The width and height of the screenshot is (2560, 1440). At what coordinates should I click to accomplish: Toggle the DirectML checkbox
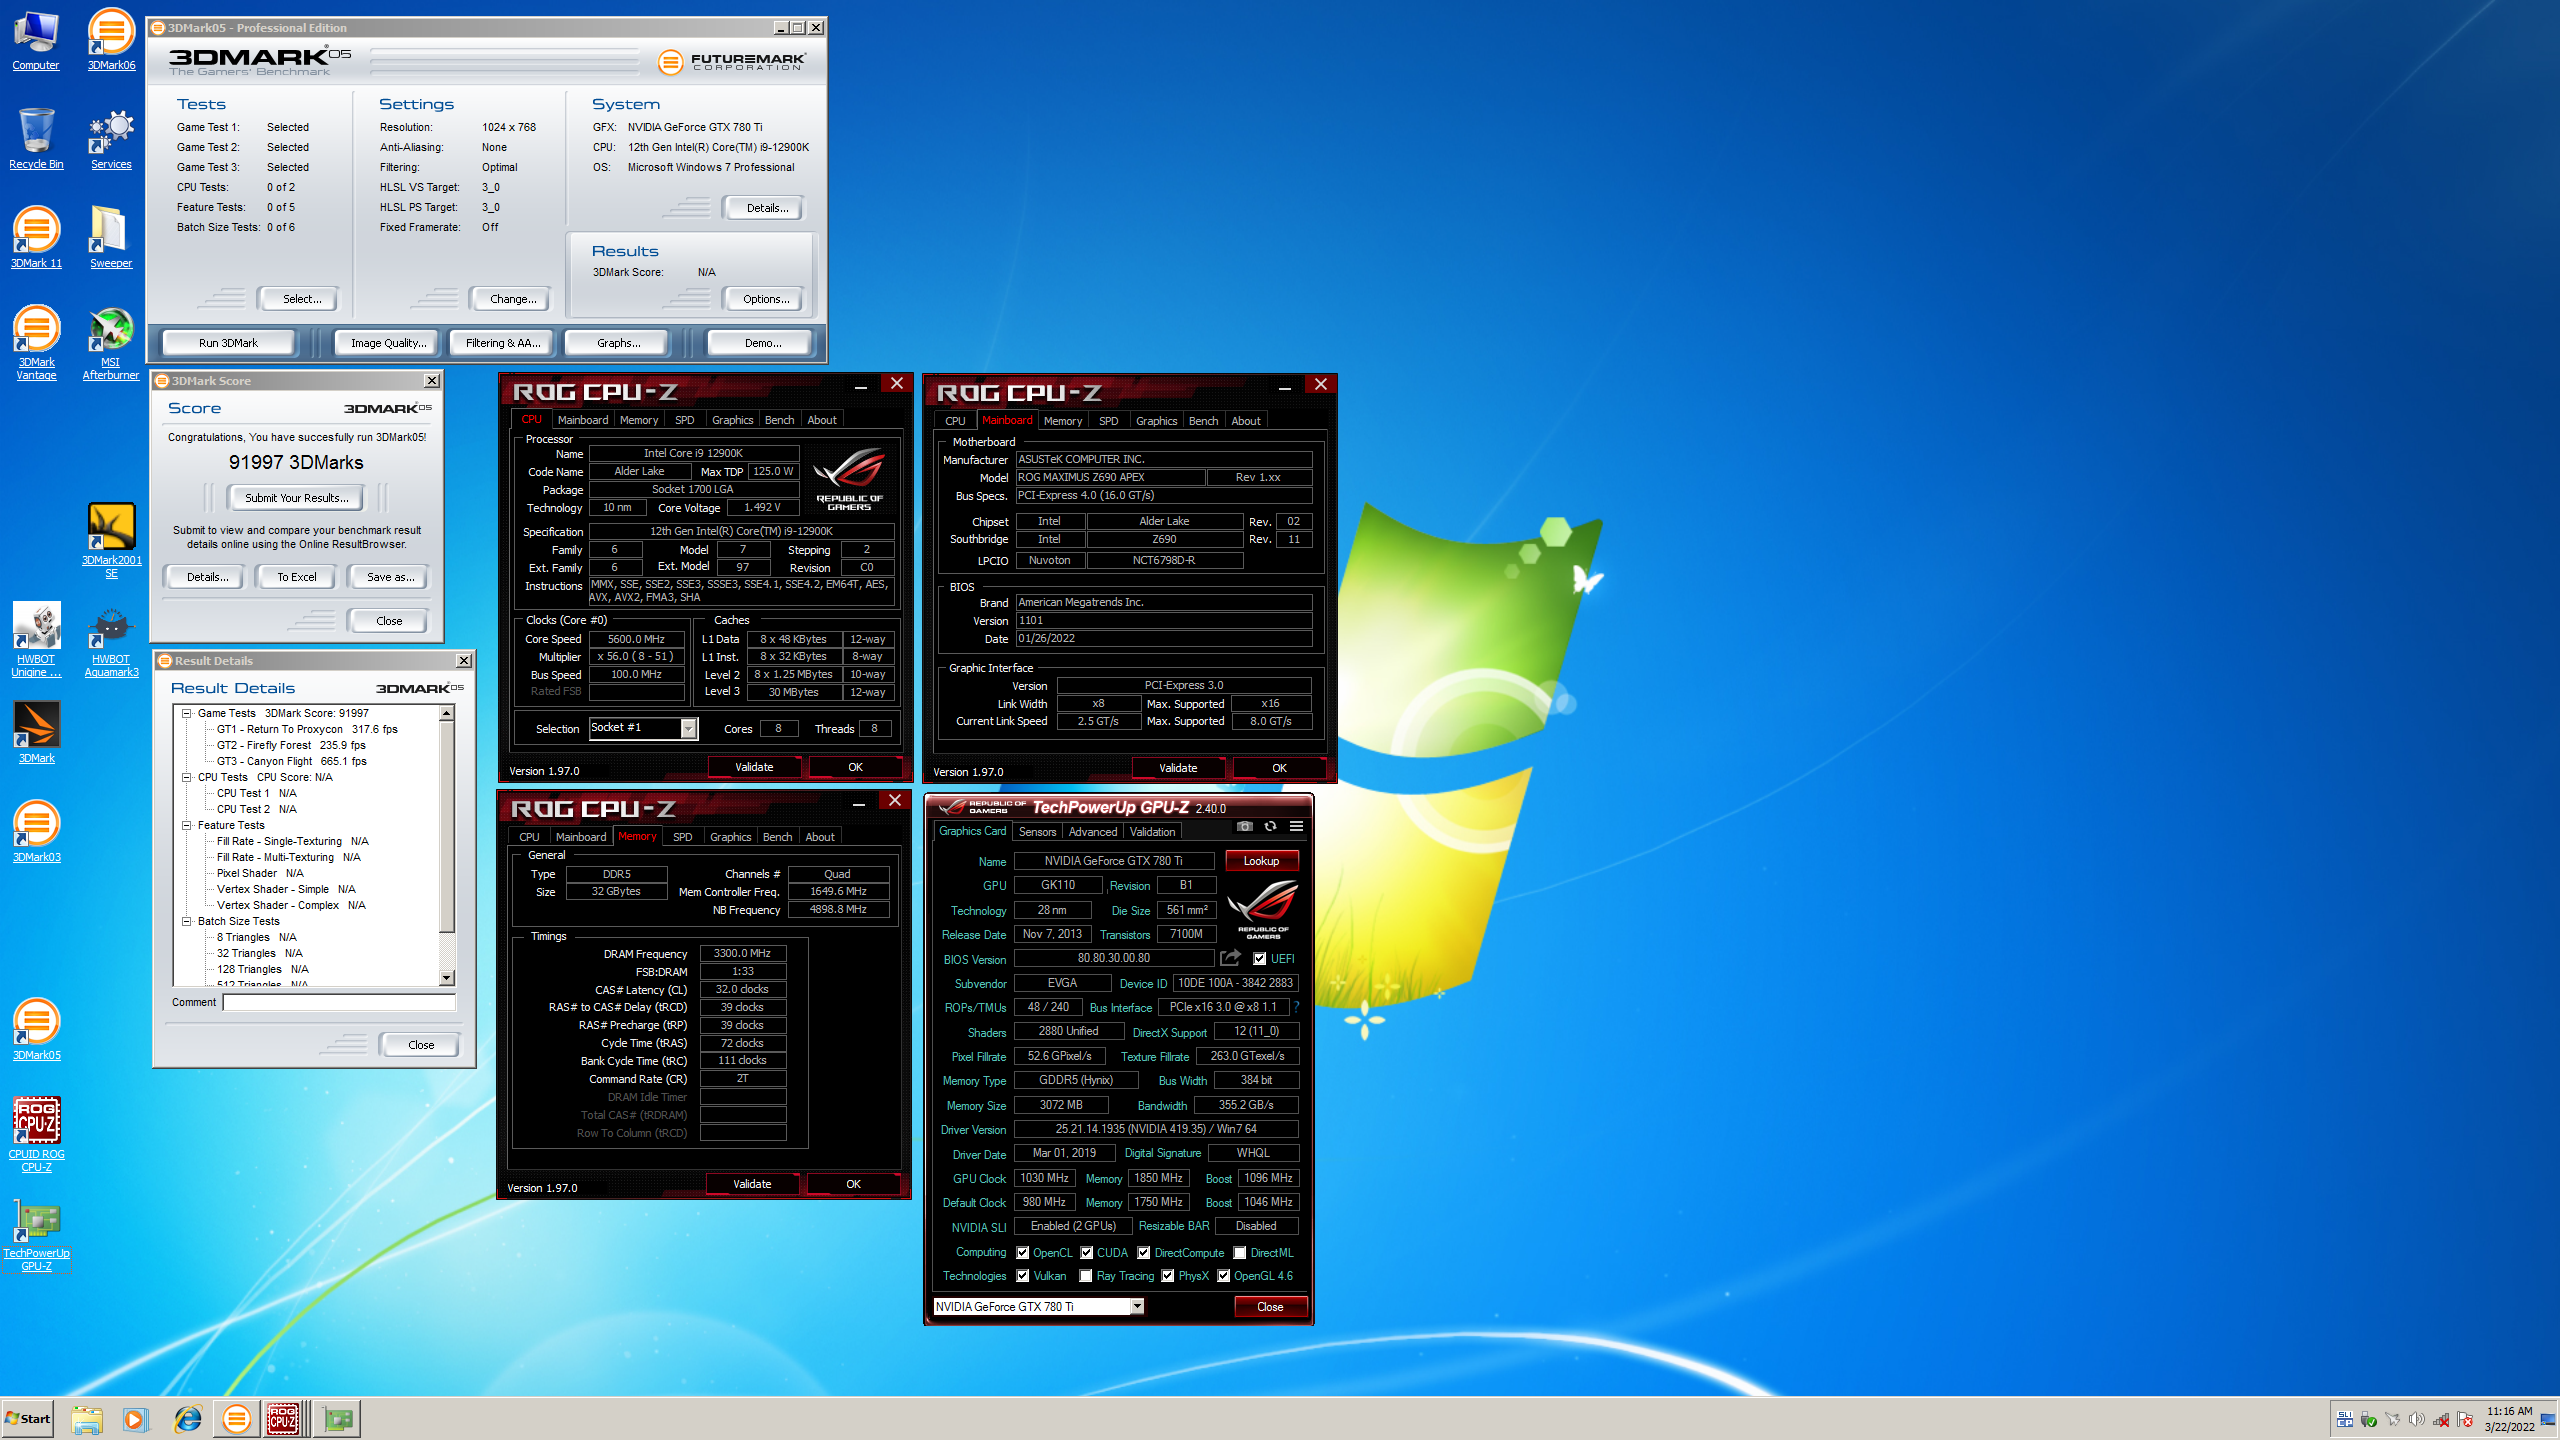tap(1240, 1253)
